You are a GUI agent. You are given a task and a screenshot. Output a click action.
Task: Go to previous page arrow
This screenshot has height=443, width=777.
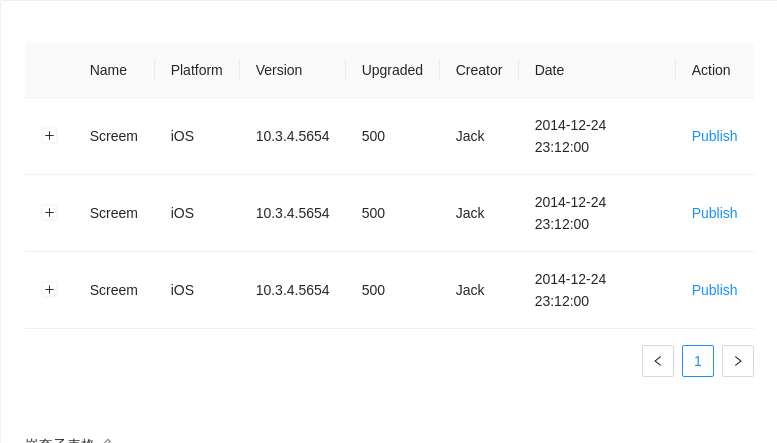[658, 361]
